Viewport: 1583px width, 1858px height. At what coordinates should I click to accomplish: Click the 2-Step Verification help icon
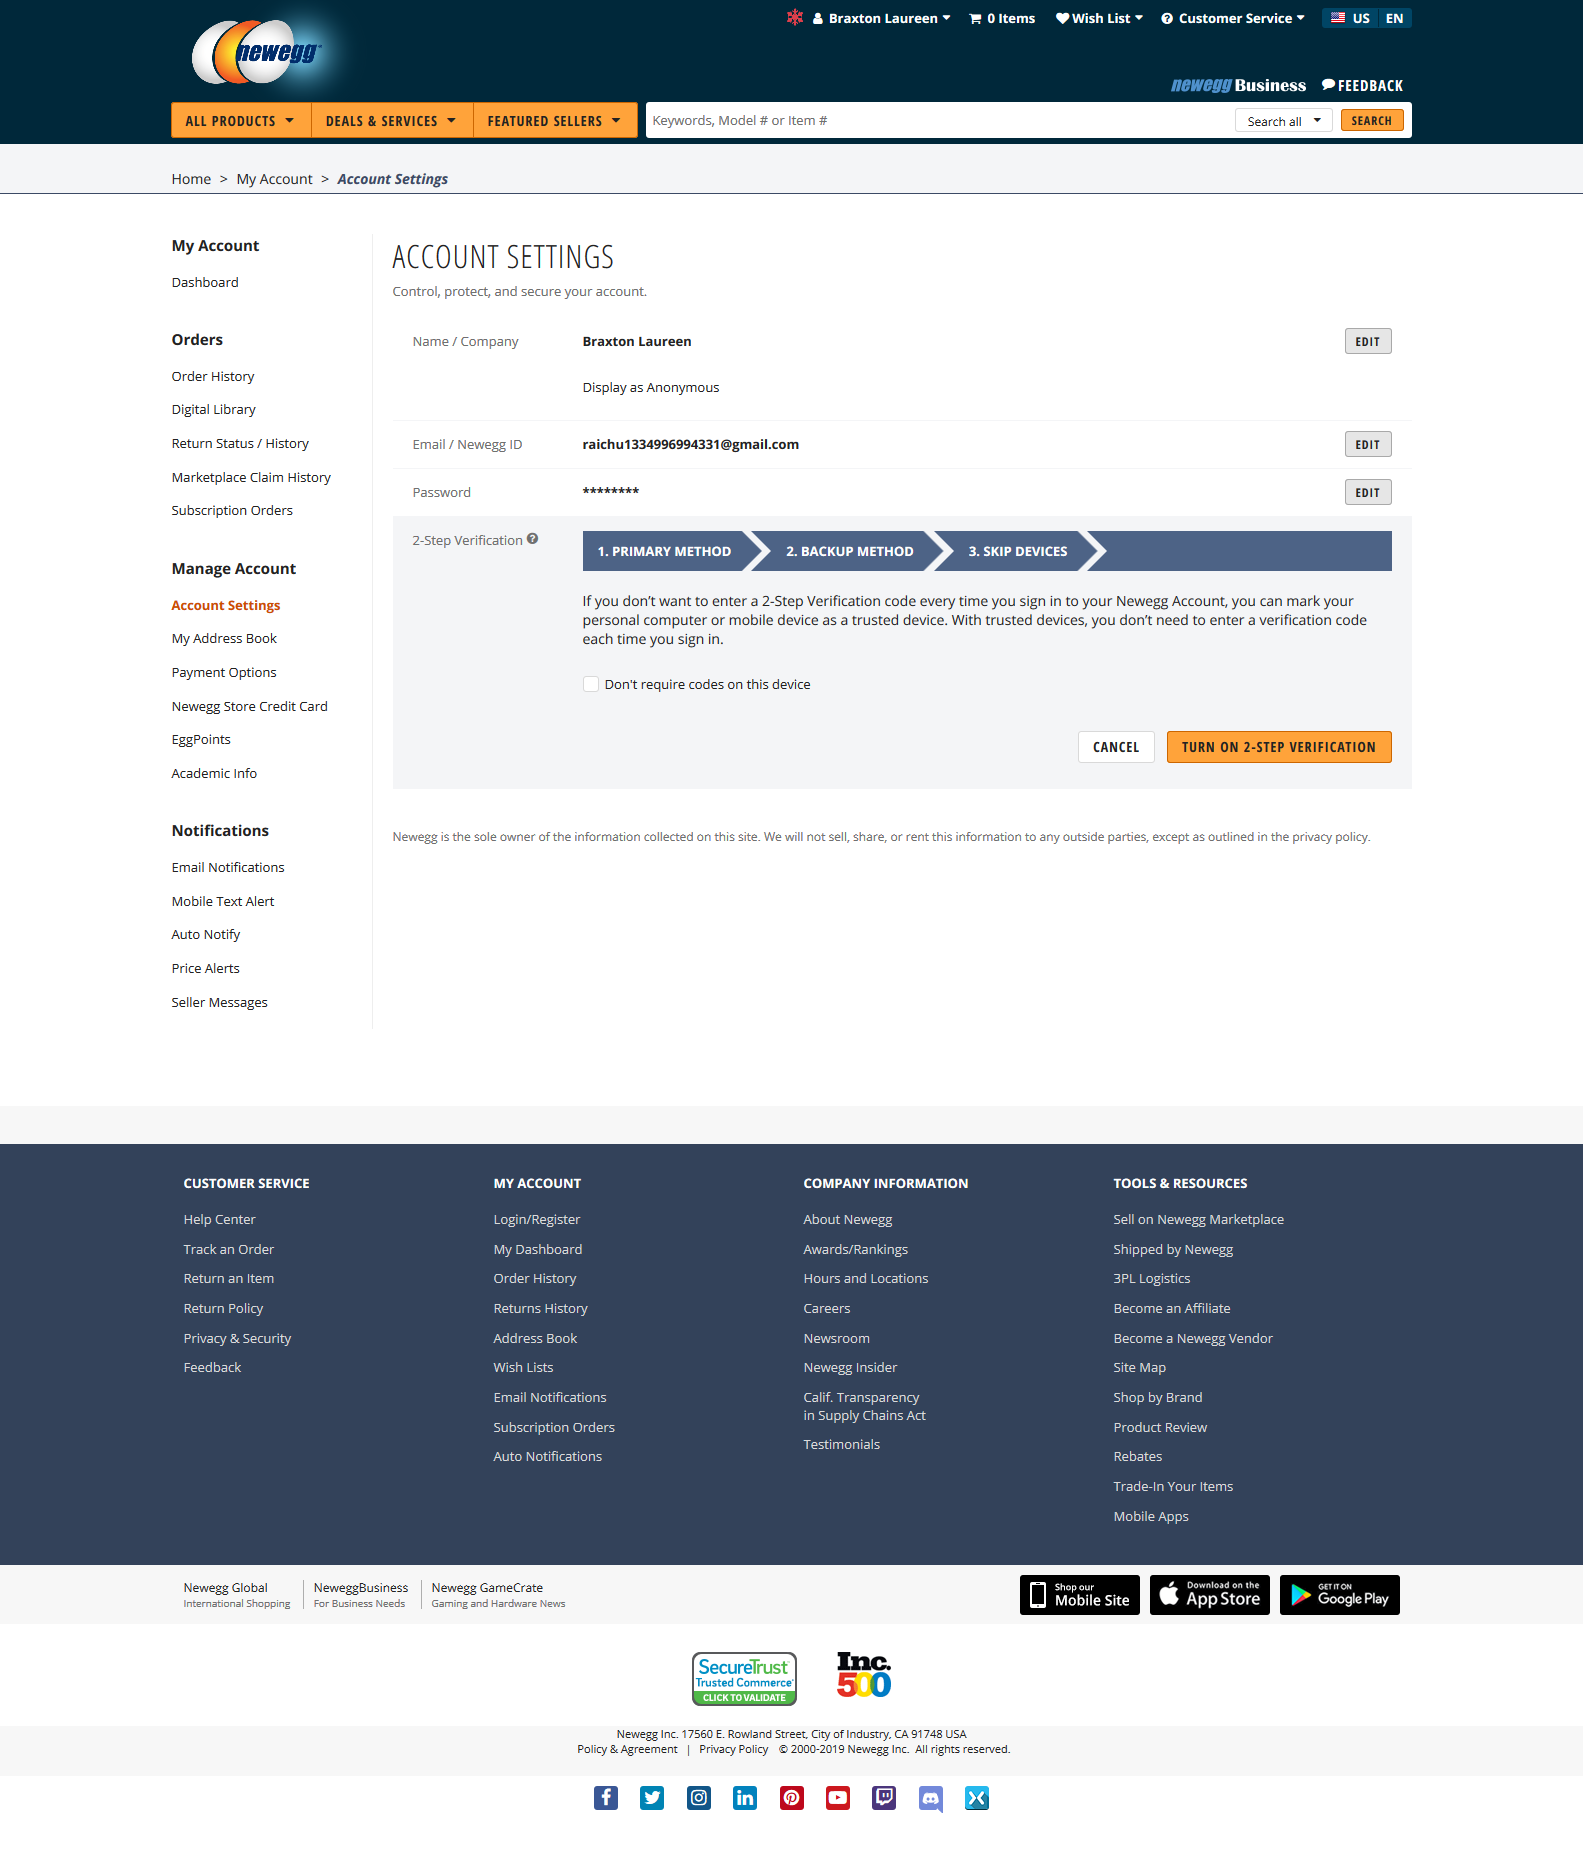coord(533,539)
